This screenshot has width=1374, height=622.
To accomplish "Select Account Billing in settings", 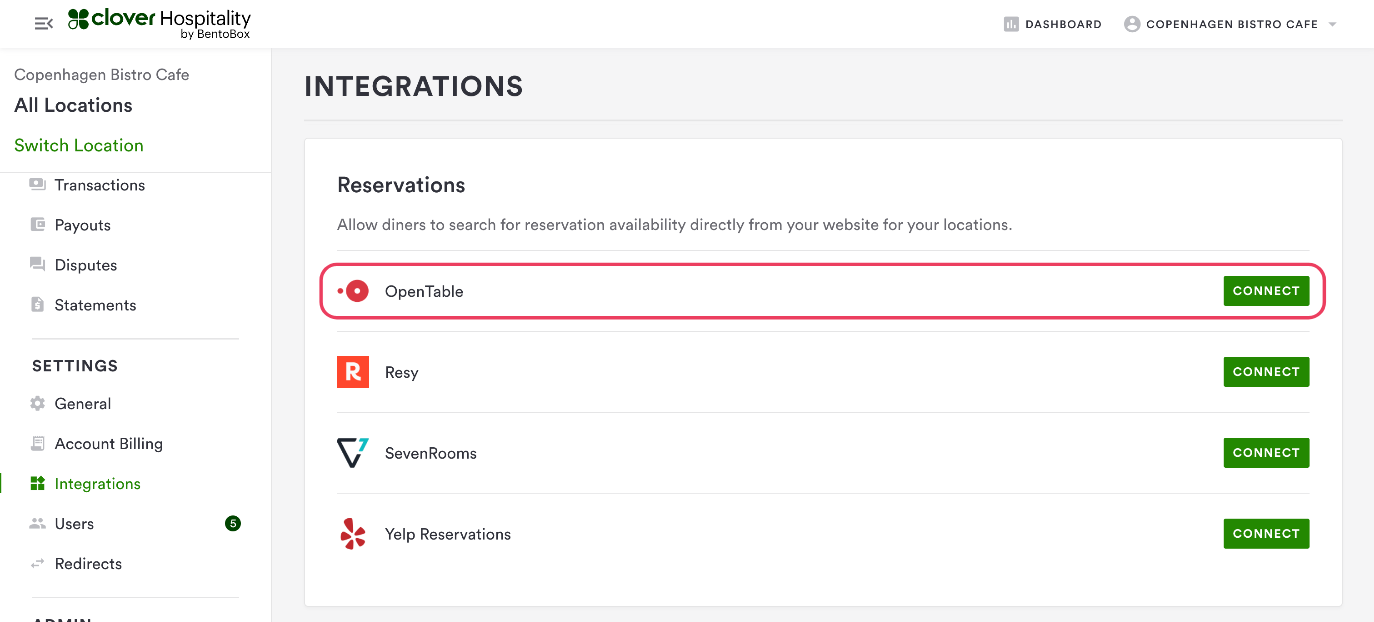I will 108,444.
